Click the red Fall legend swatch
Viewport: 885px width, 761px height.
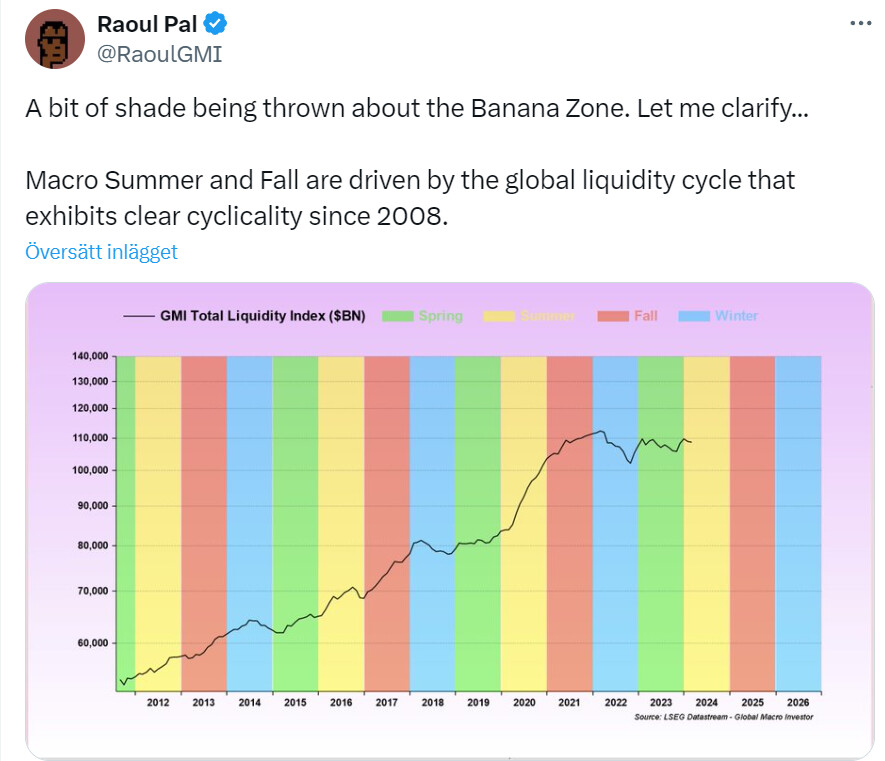[x=611, y=316]
